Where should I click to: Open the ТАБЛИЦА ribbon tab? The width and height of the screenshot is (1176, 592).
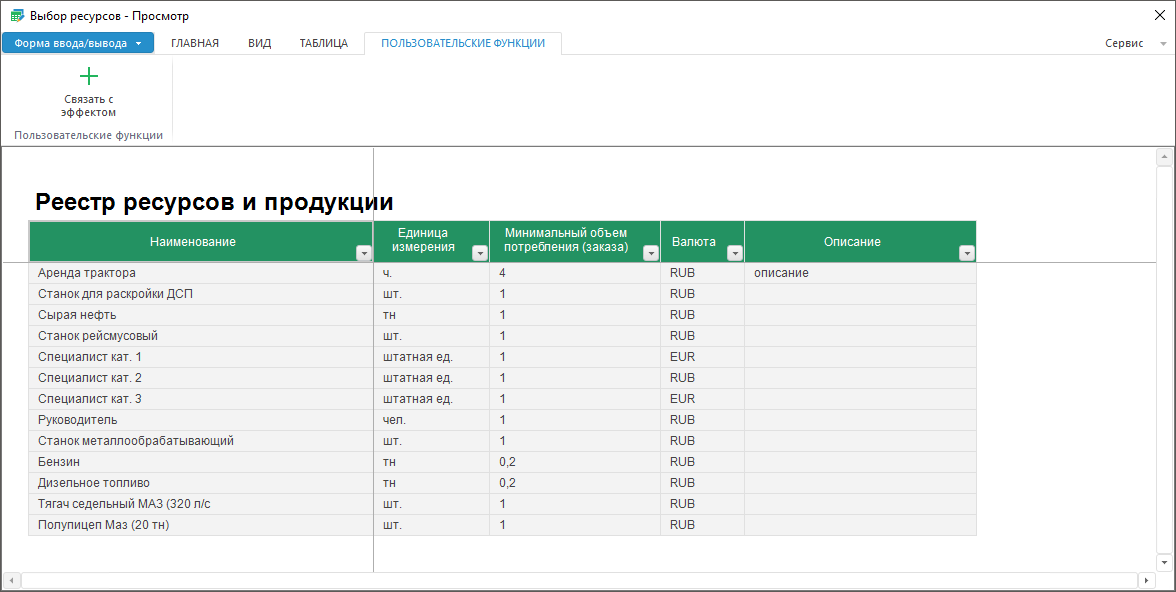tap(324, 43)
